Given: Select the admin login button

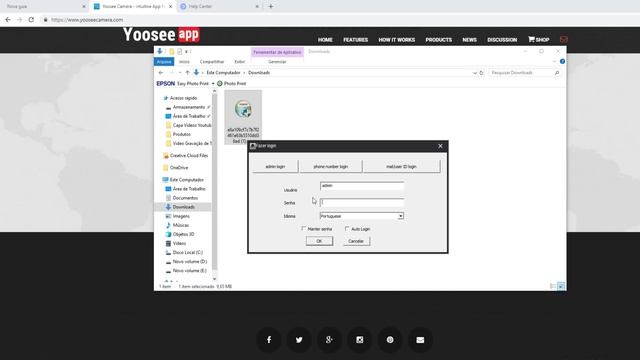Looking at the screenshot, I should pyautogui.click(x=275, y=167).
